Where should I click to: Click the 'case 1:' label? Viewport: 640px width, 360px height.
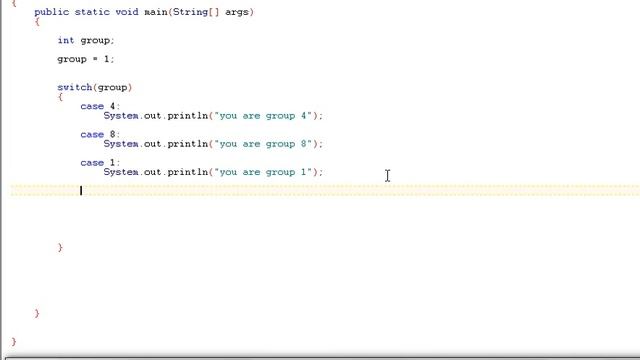point(100,162)
